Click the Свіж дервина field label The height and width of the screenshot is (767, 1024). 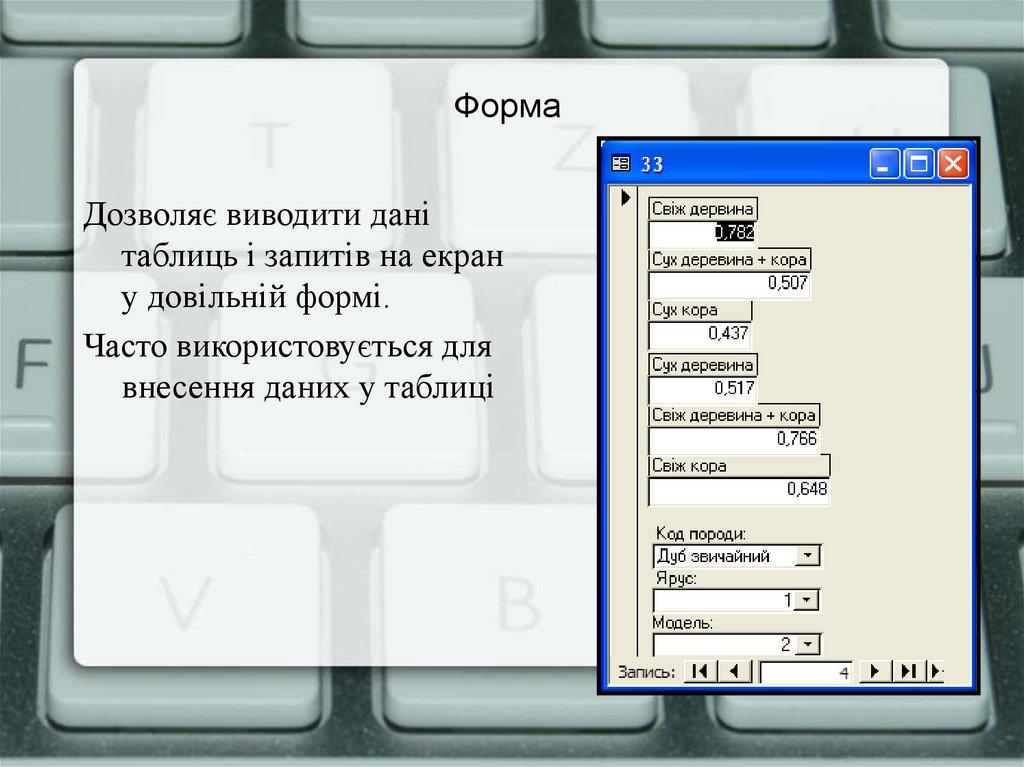[700, 207]
